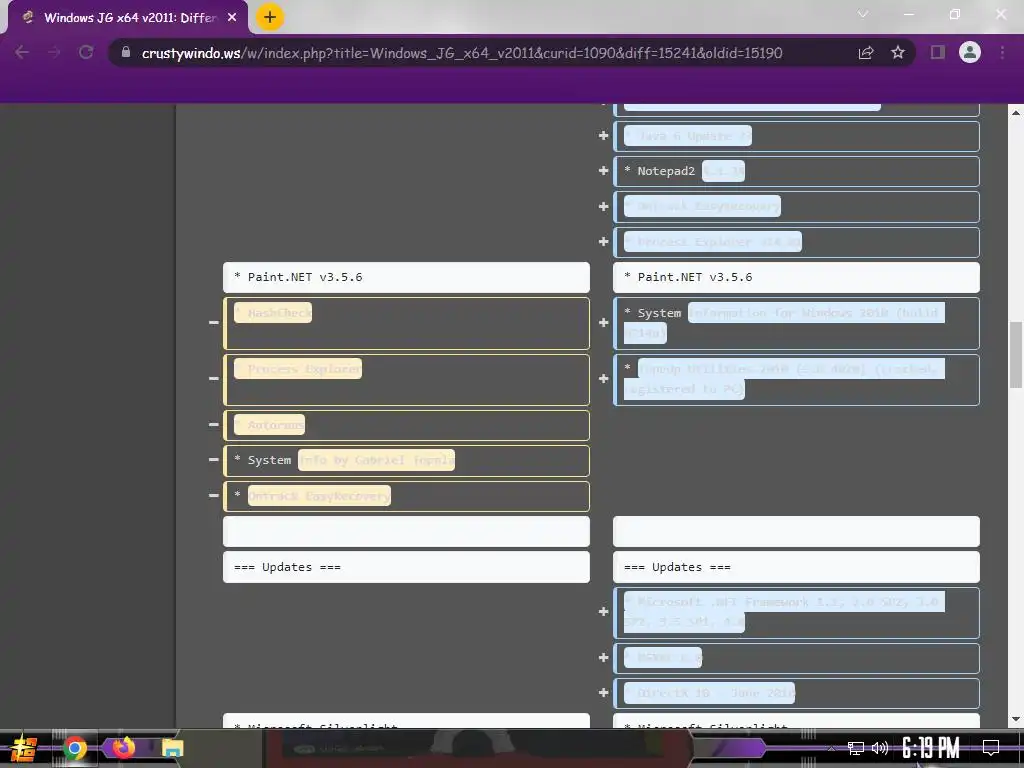
Task: Click the added Microsoft .NET Framework line
Action: (x=796, y=613)
